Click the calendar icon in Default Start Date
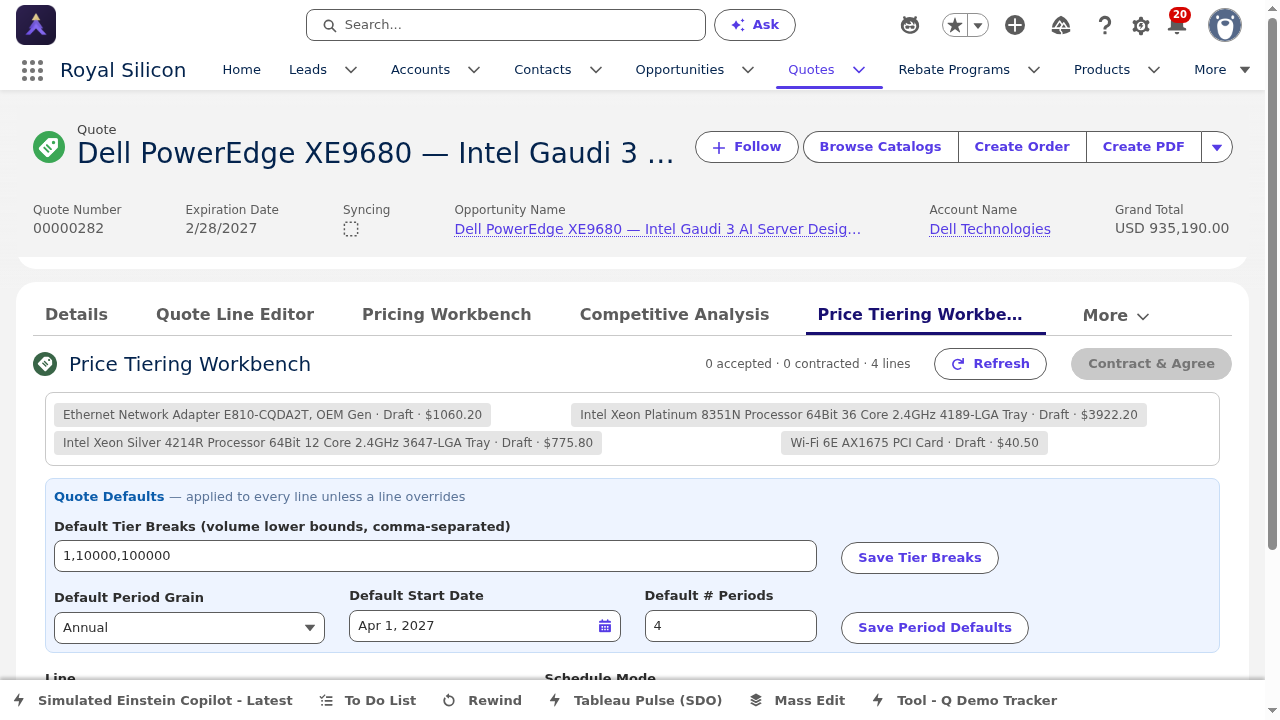The height and width of the screenshot is (720, 1280). (605, 626)
